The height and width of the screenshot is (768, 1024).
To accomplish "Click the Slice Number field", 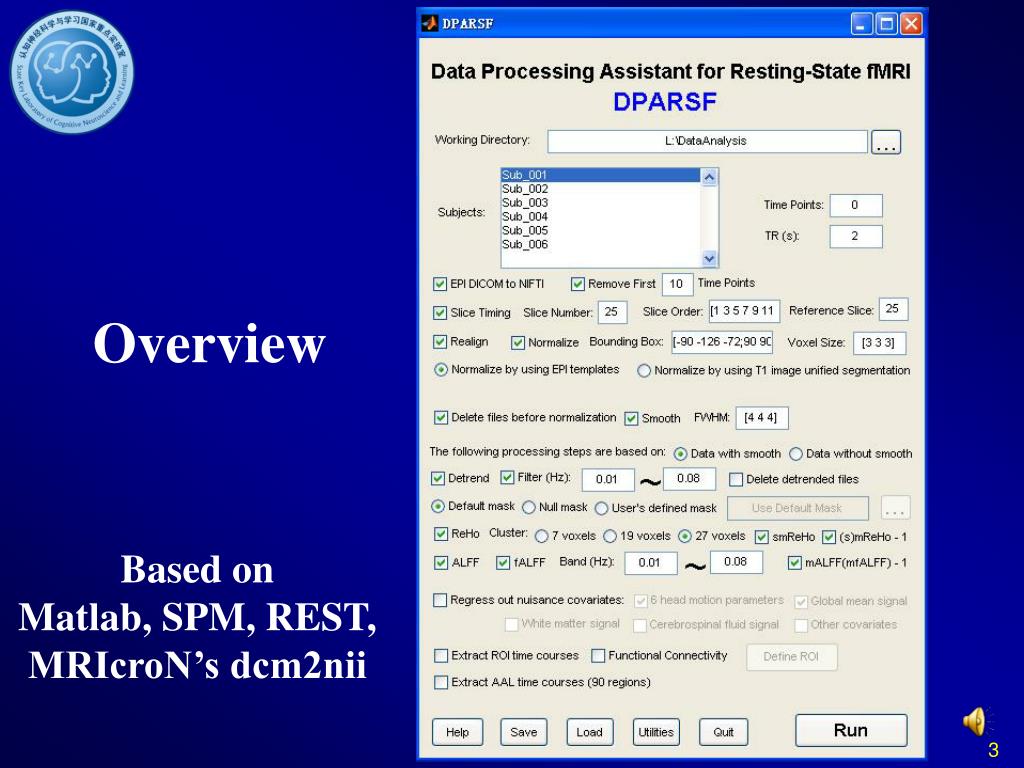I will 612,312.
